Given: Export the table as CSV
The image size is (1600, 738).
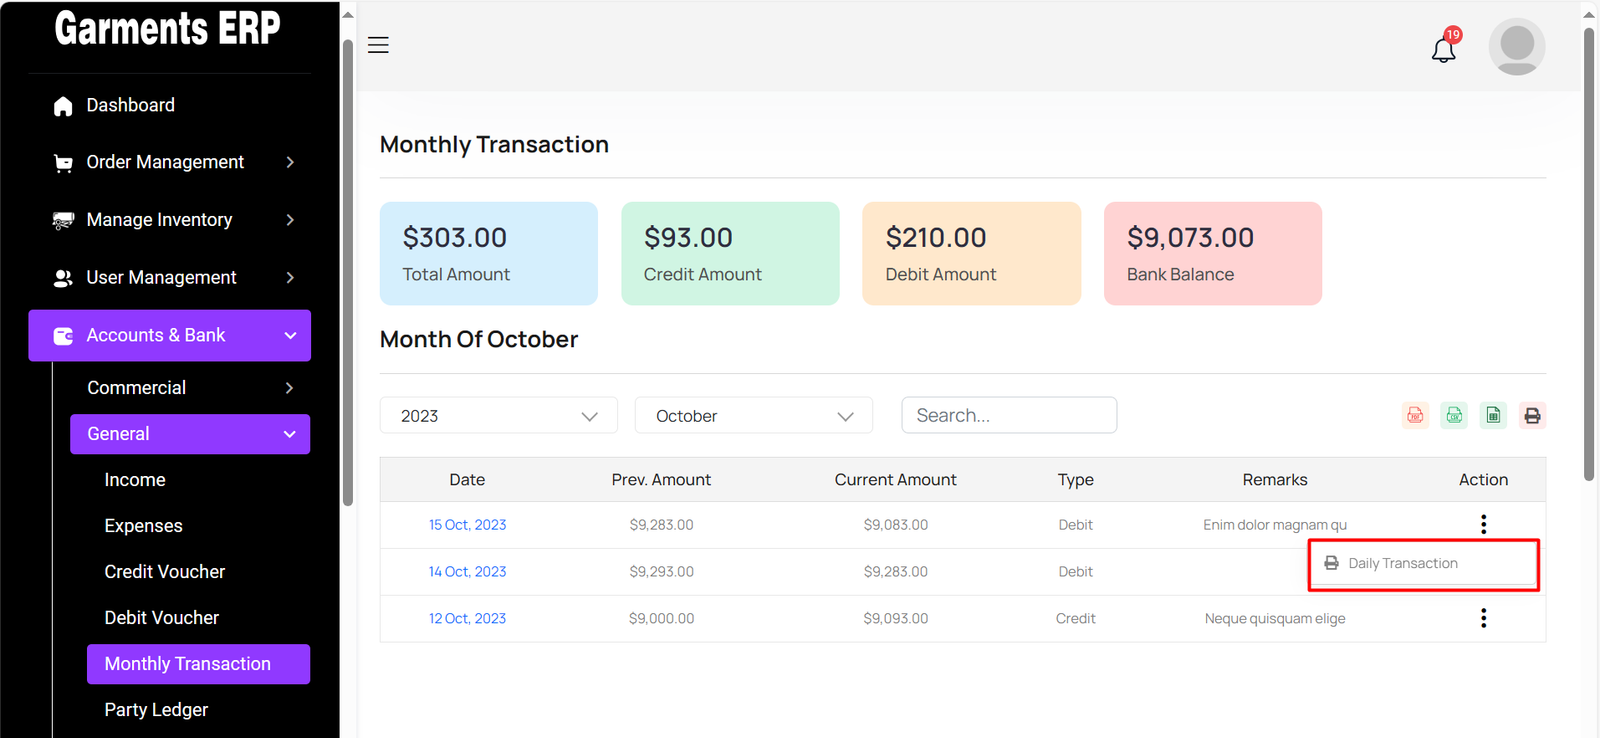Looking at the screenshot, I should [x=1454, y=416].
